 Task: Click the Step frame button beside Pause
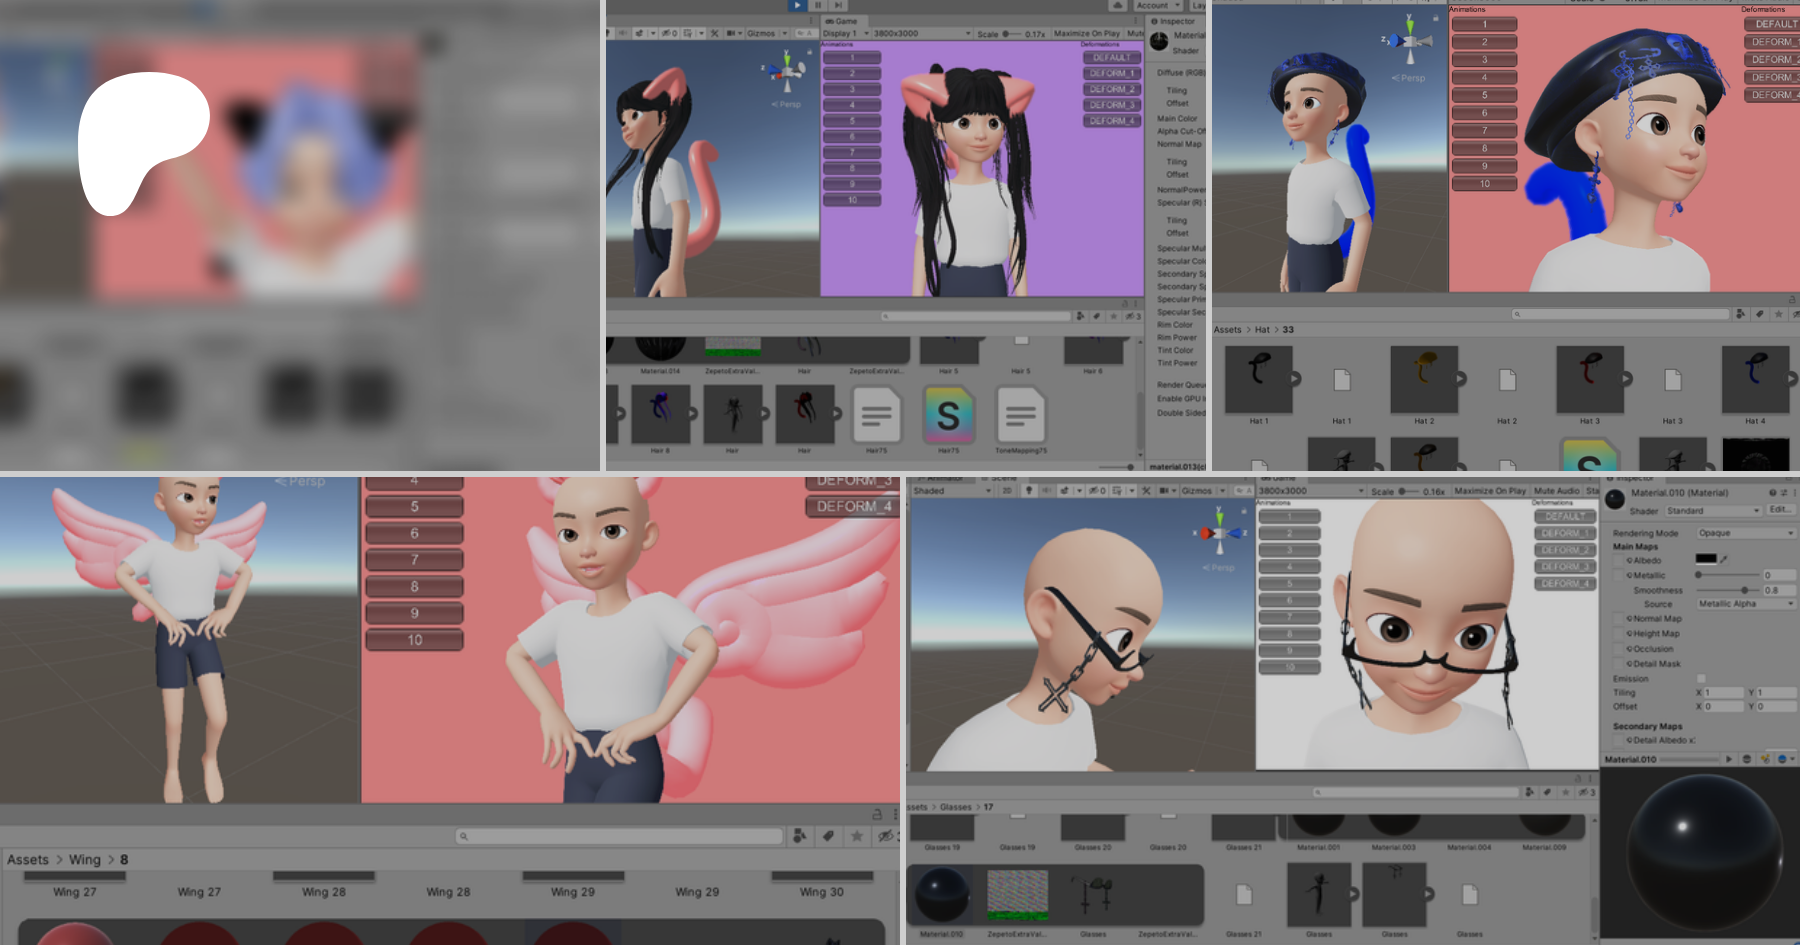pos(838,5)
